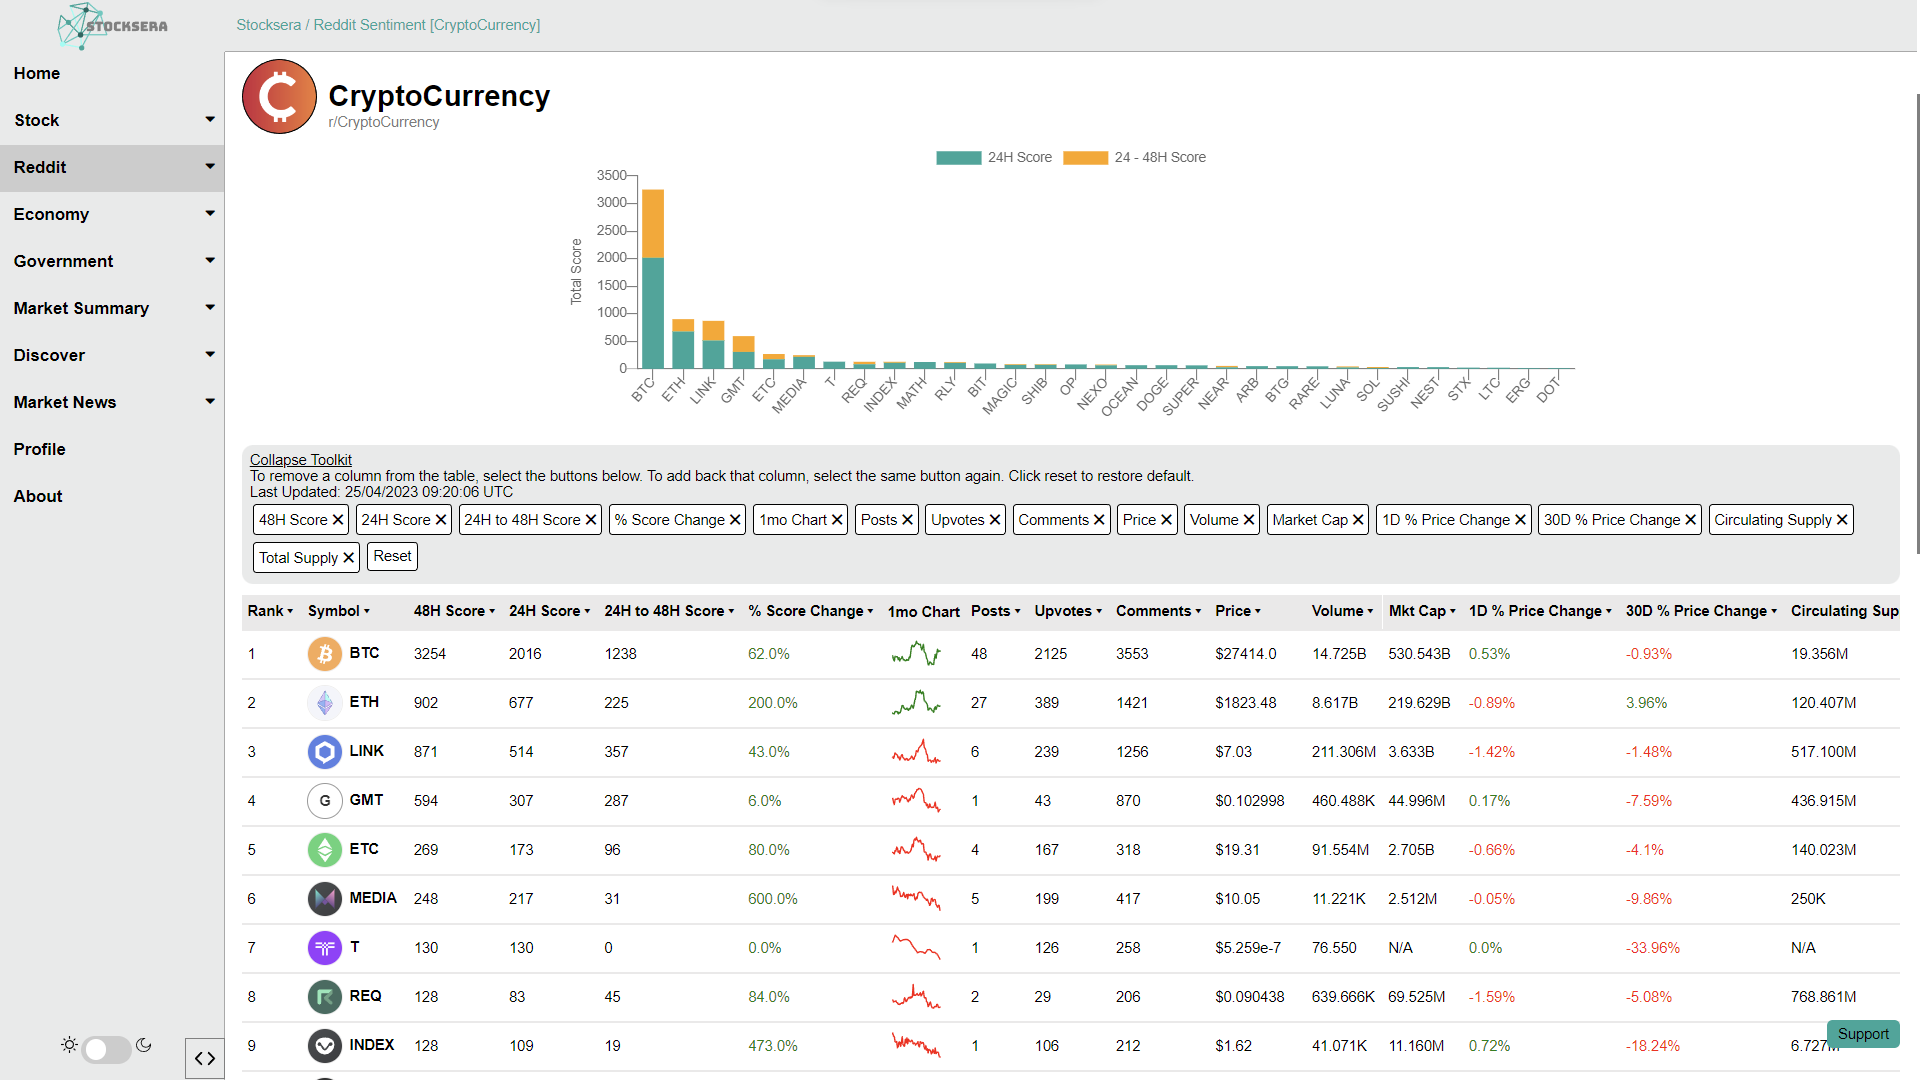Toggle the dark mode switch

[x=106, y=1048]
